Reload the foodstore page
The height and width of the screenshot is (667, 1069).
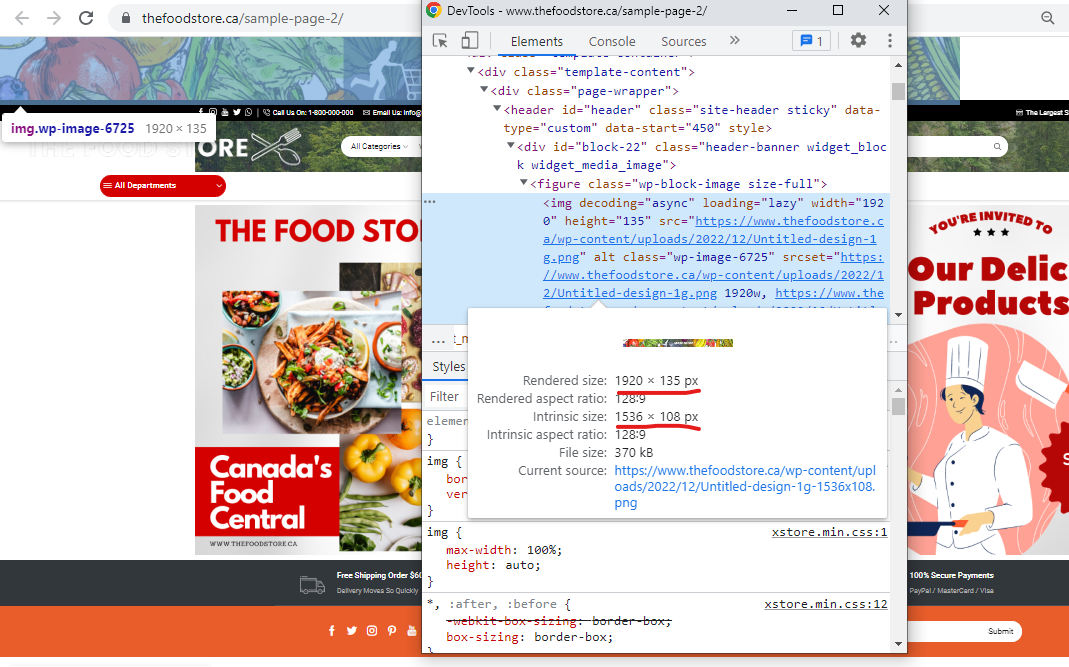pos(86,18)
